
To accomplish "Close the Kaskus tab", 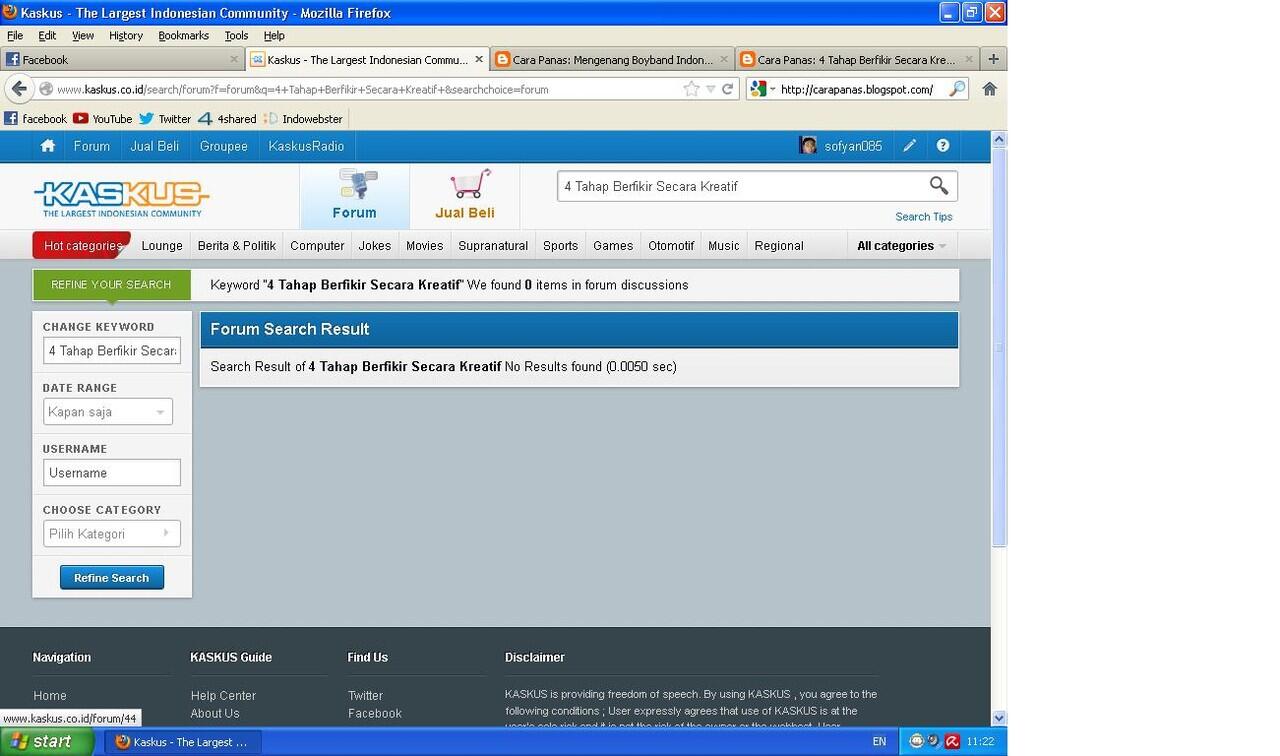I will [x=478, y=60].
